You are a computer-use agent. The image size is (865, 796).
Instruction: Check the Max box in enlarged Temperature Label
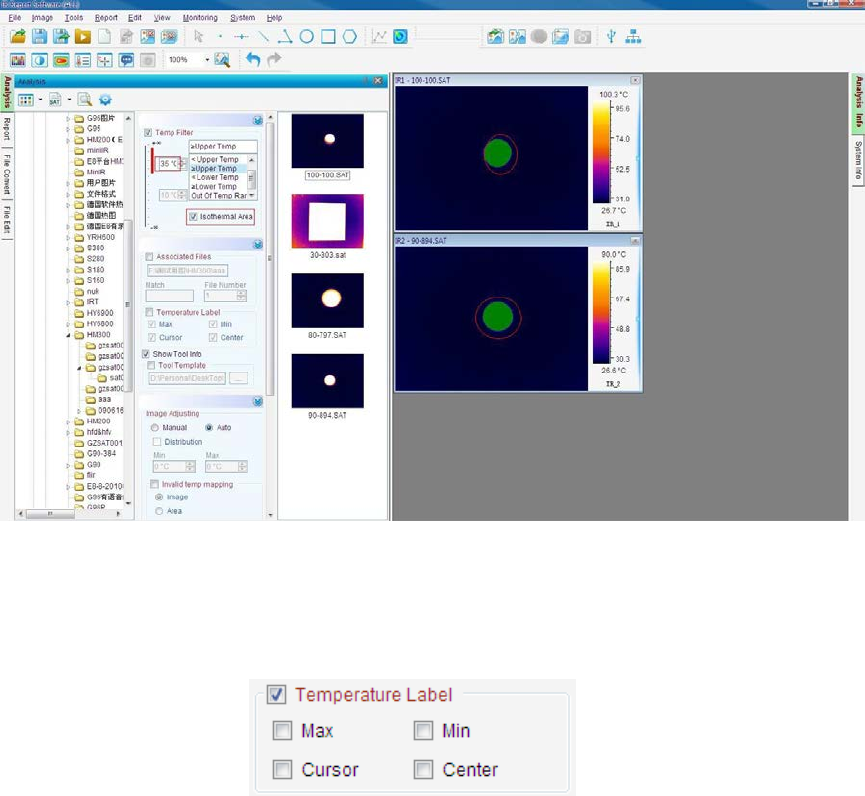pyautogui.click(x=282, y=730)
